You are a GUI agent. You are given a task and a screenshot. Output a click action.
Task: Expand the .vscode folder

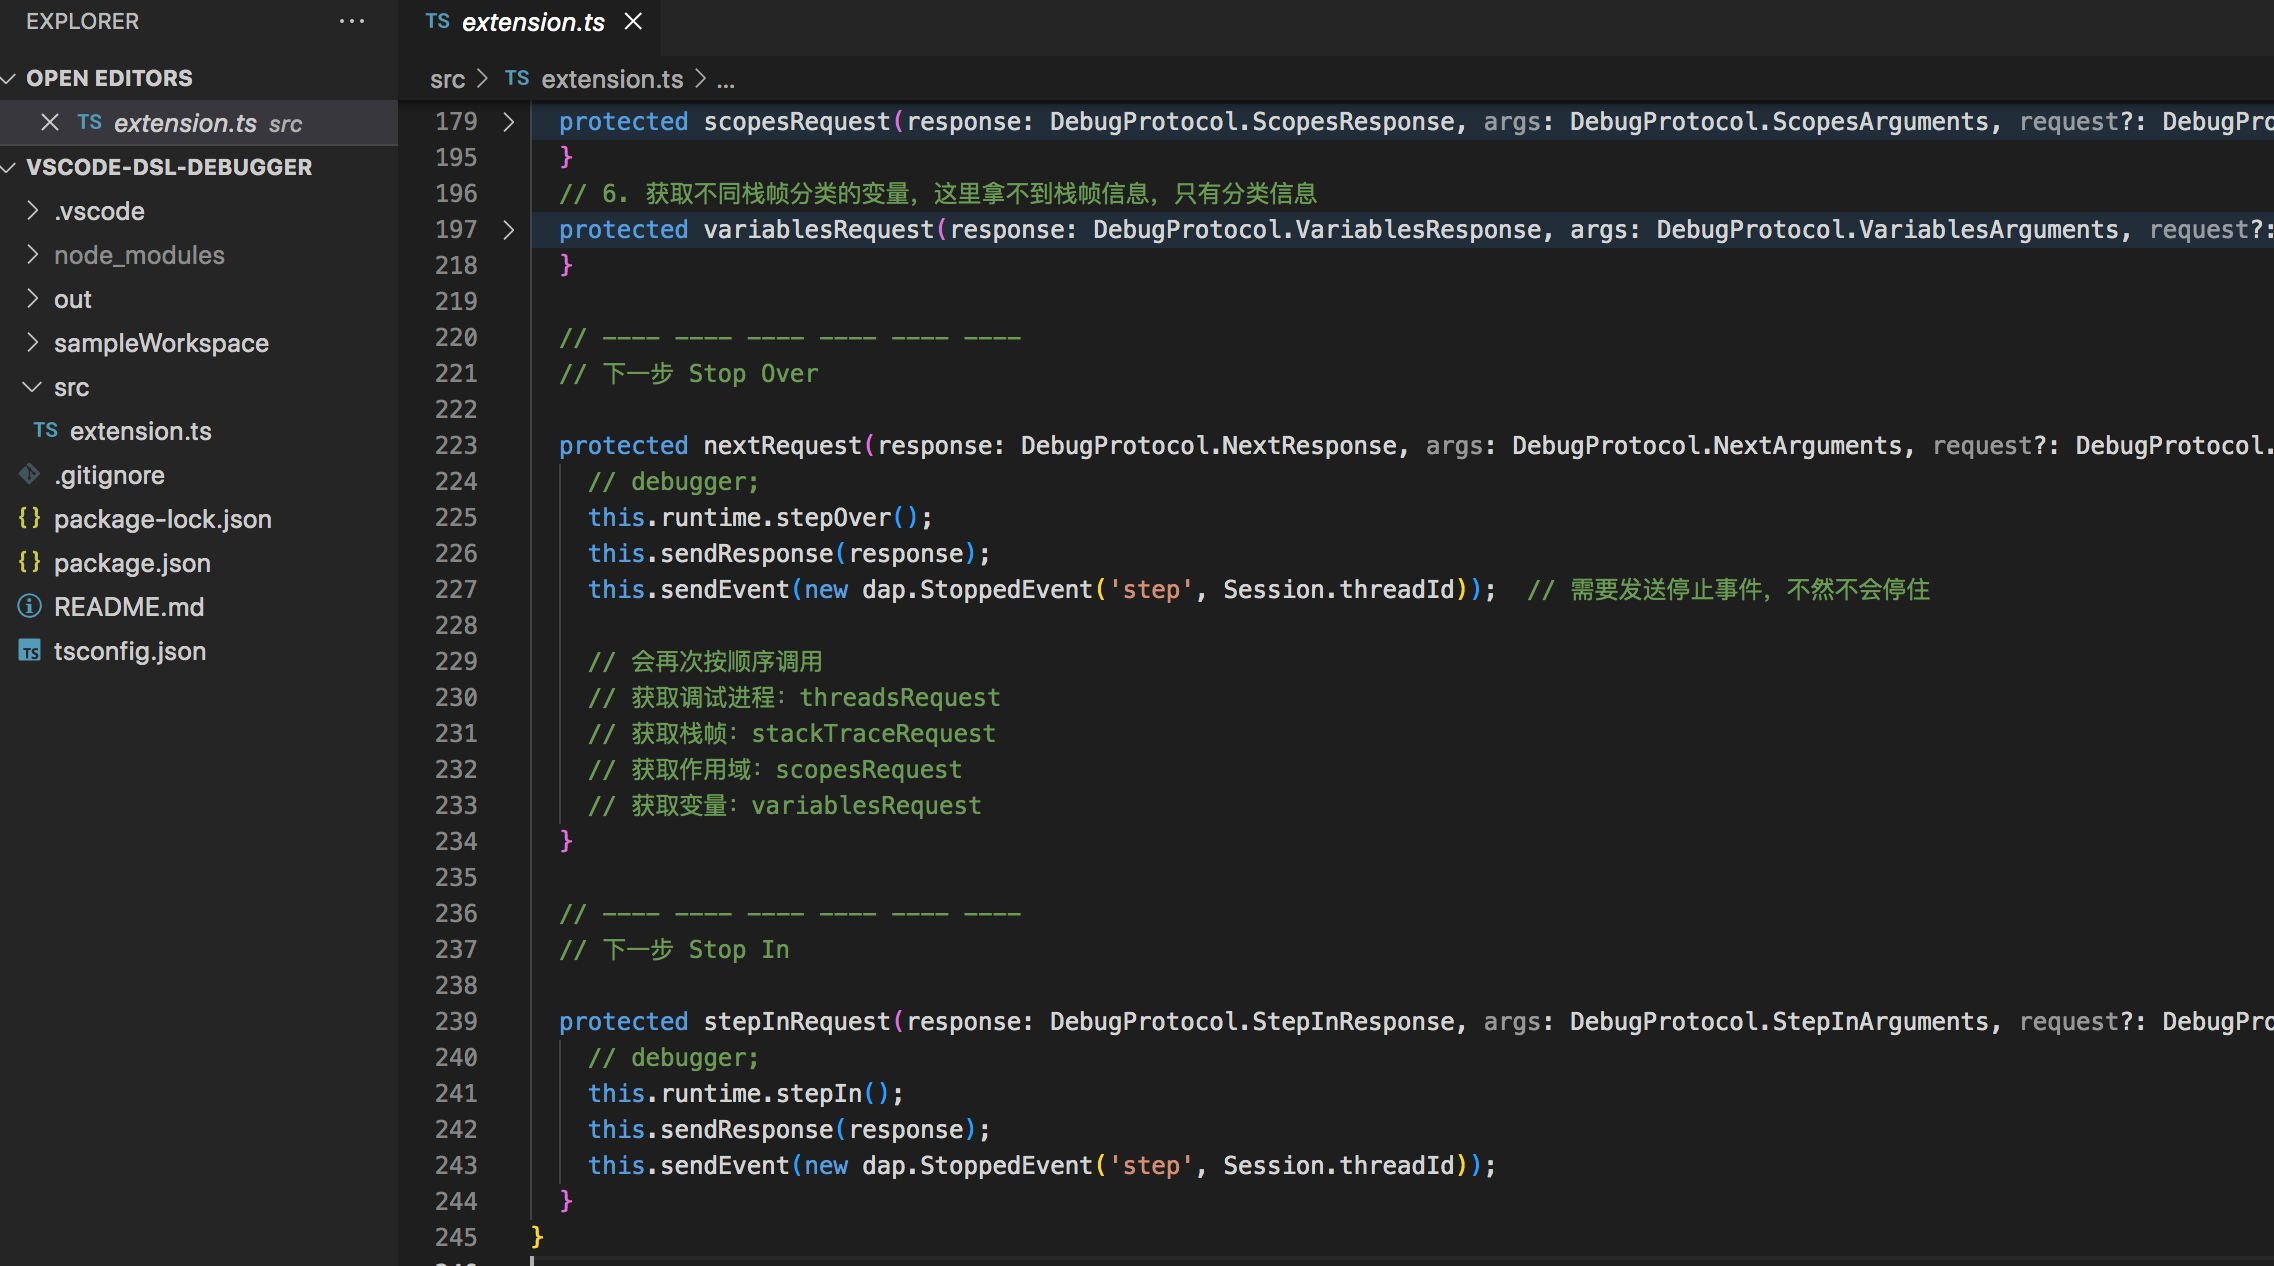click(99, 211)
